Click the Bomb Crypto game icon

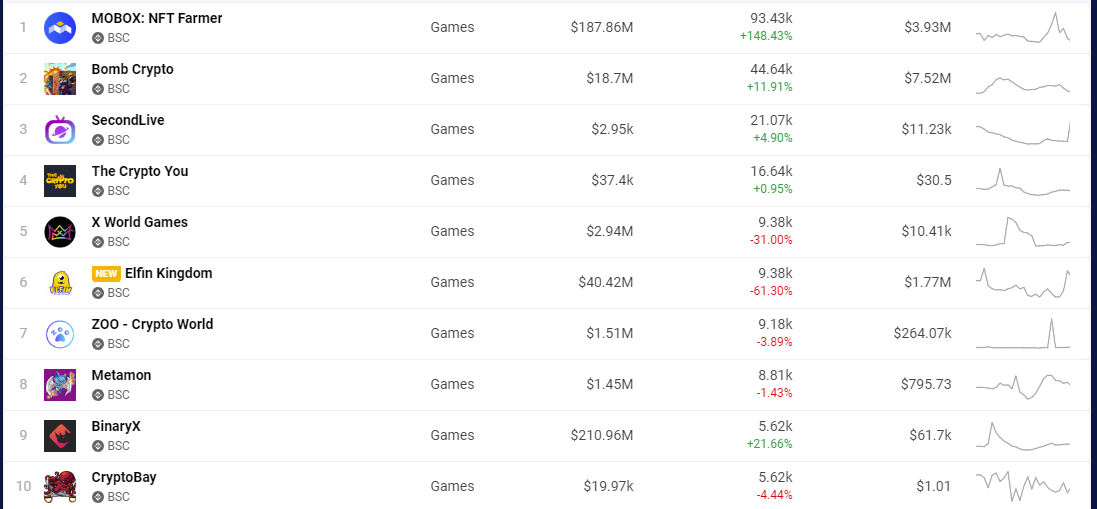coord(60,78)
